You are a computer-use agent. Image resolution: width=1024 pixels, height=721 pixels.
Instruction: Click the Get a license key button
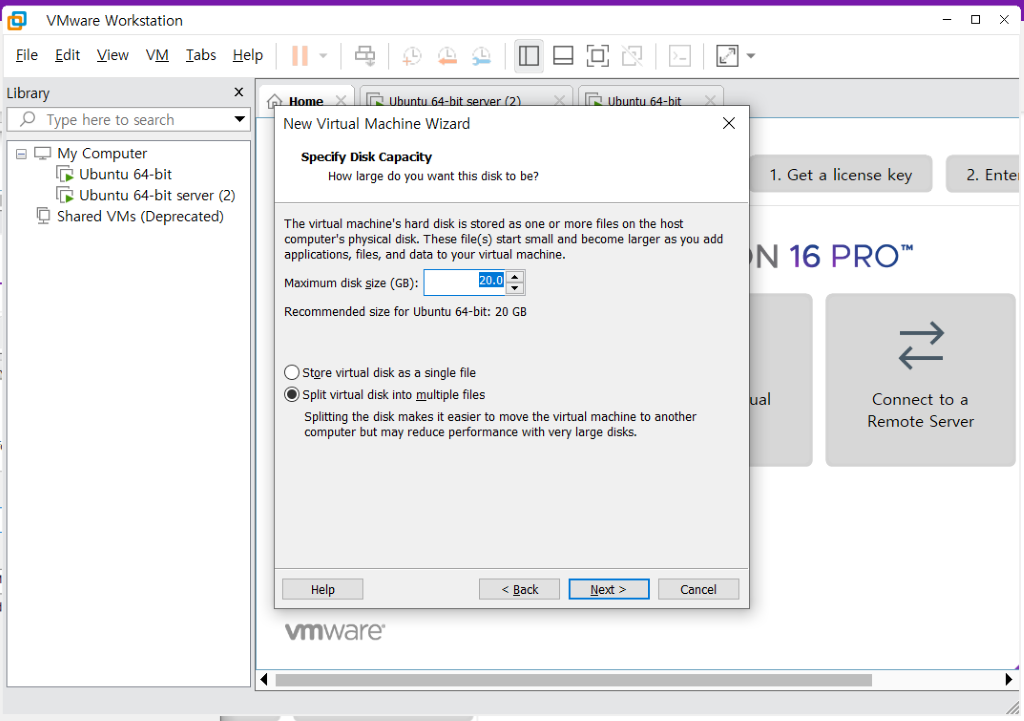click(x=840, y=174)
